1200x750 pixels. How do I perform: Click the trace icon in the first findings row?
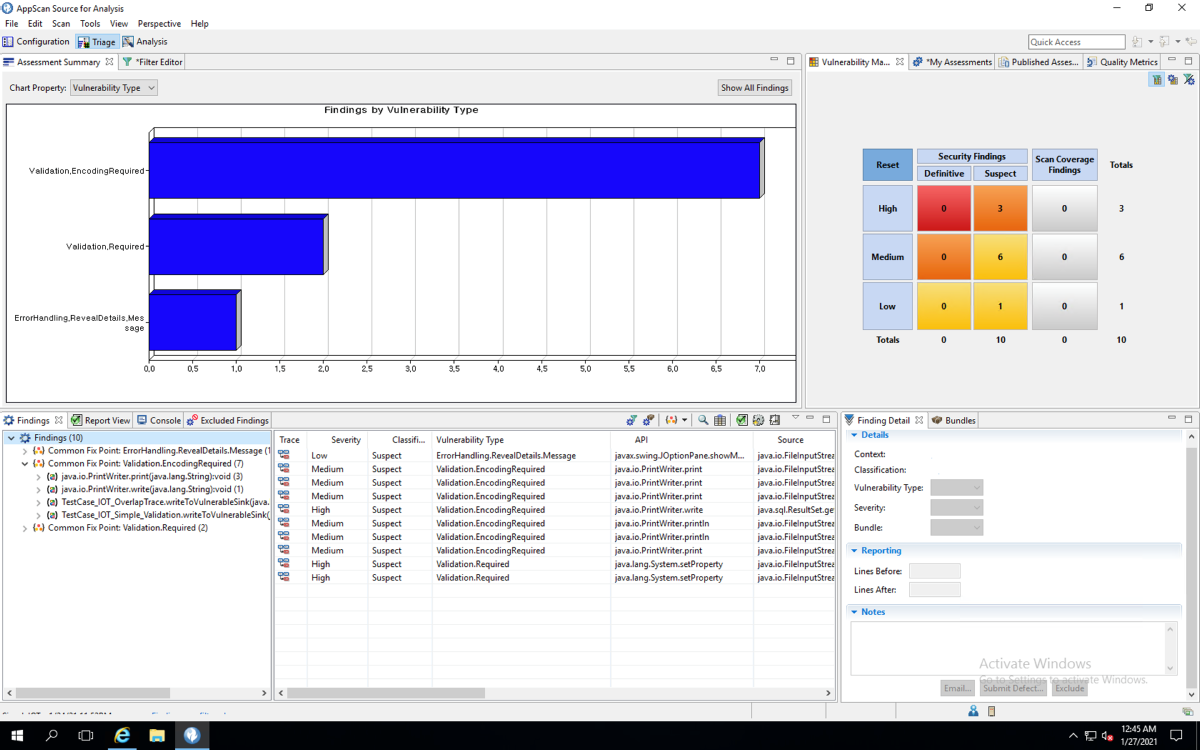(x=284, y=455)
